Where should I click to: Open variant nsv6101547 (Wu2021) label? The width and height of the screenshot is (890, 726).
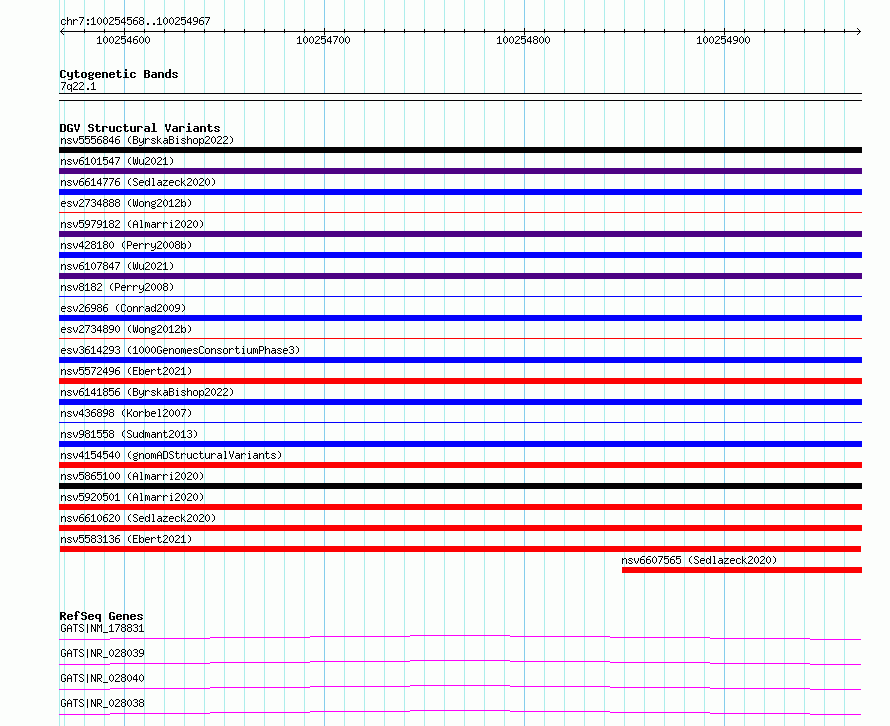pos(117,161)
